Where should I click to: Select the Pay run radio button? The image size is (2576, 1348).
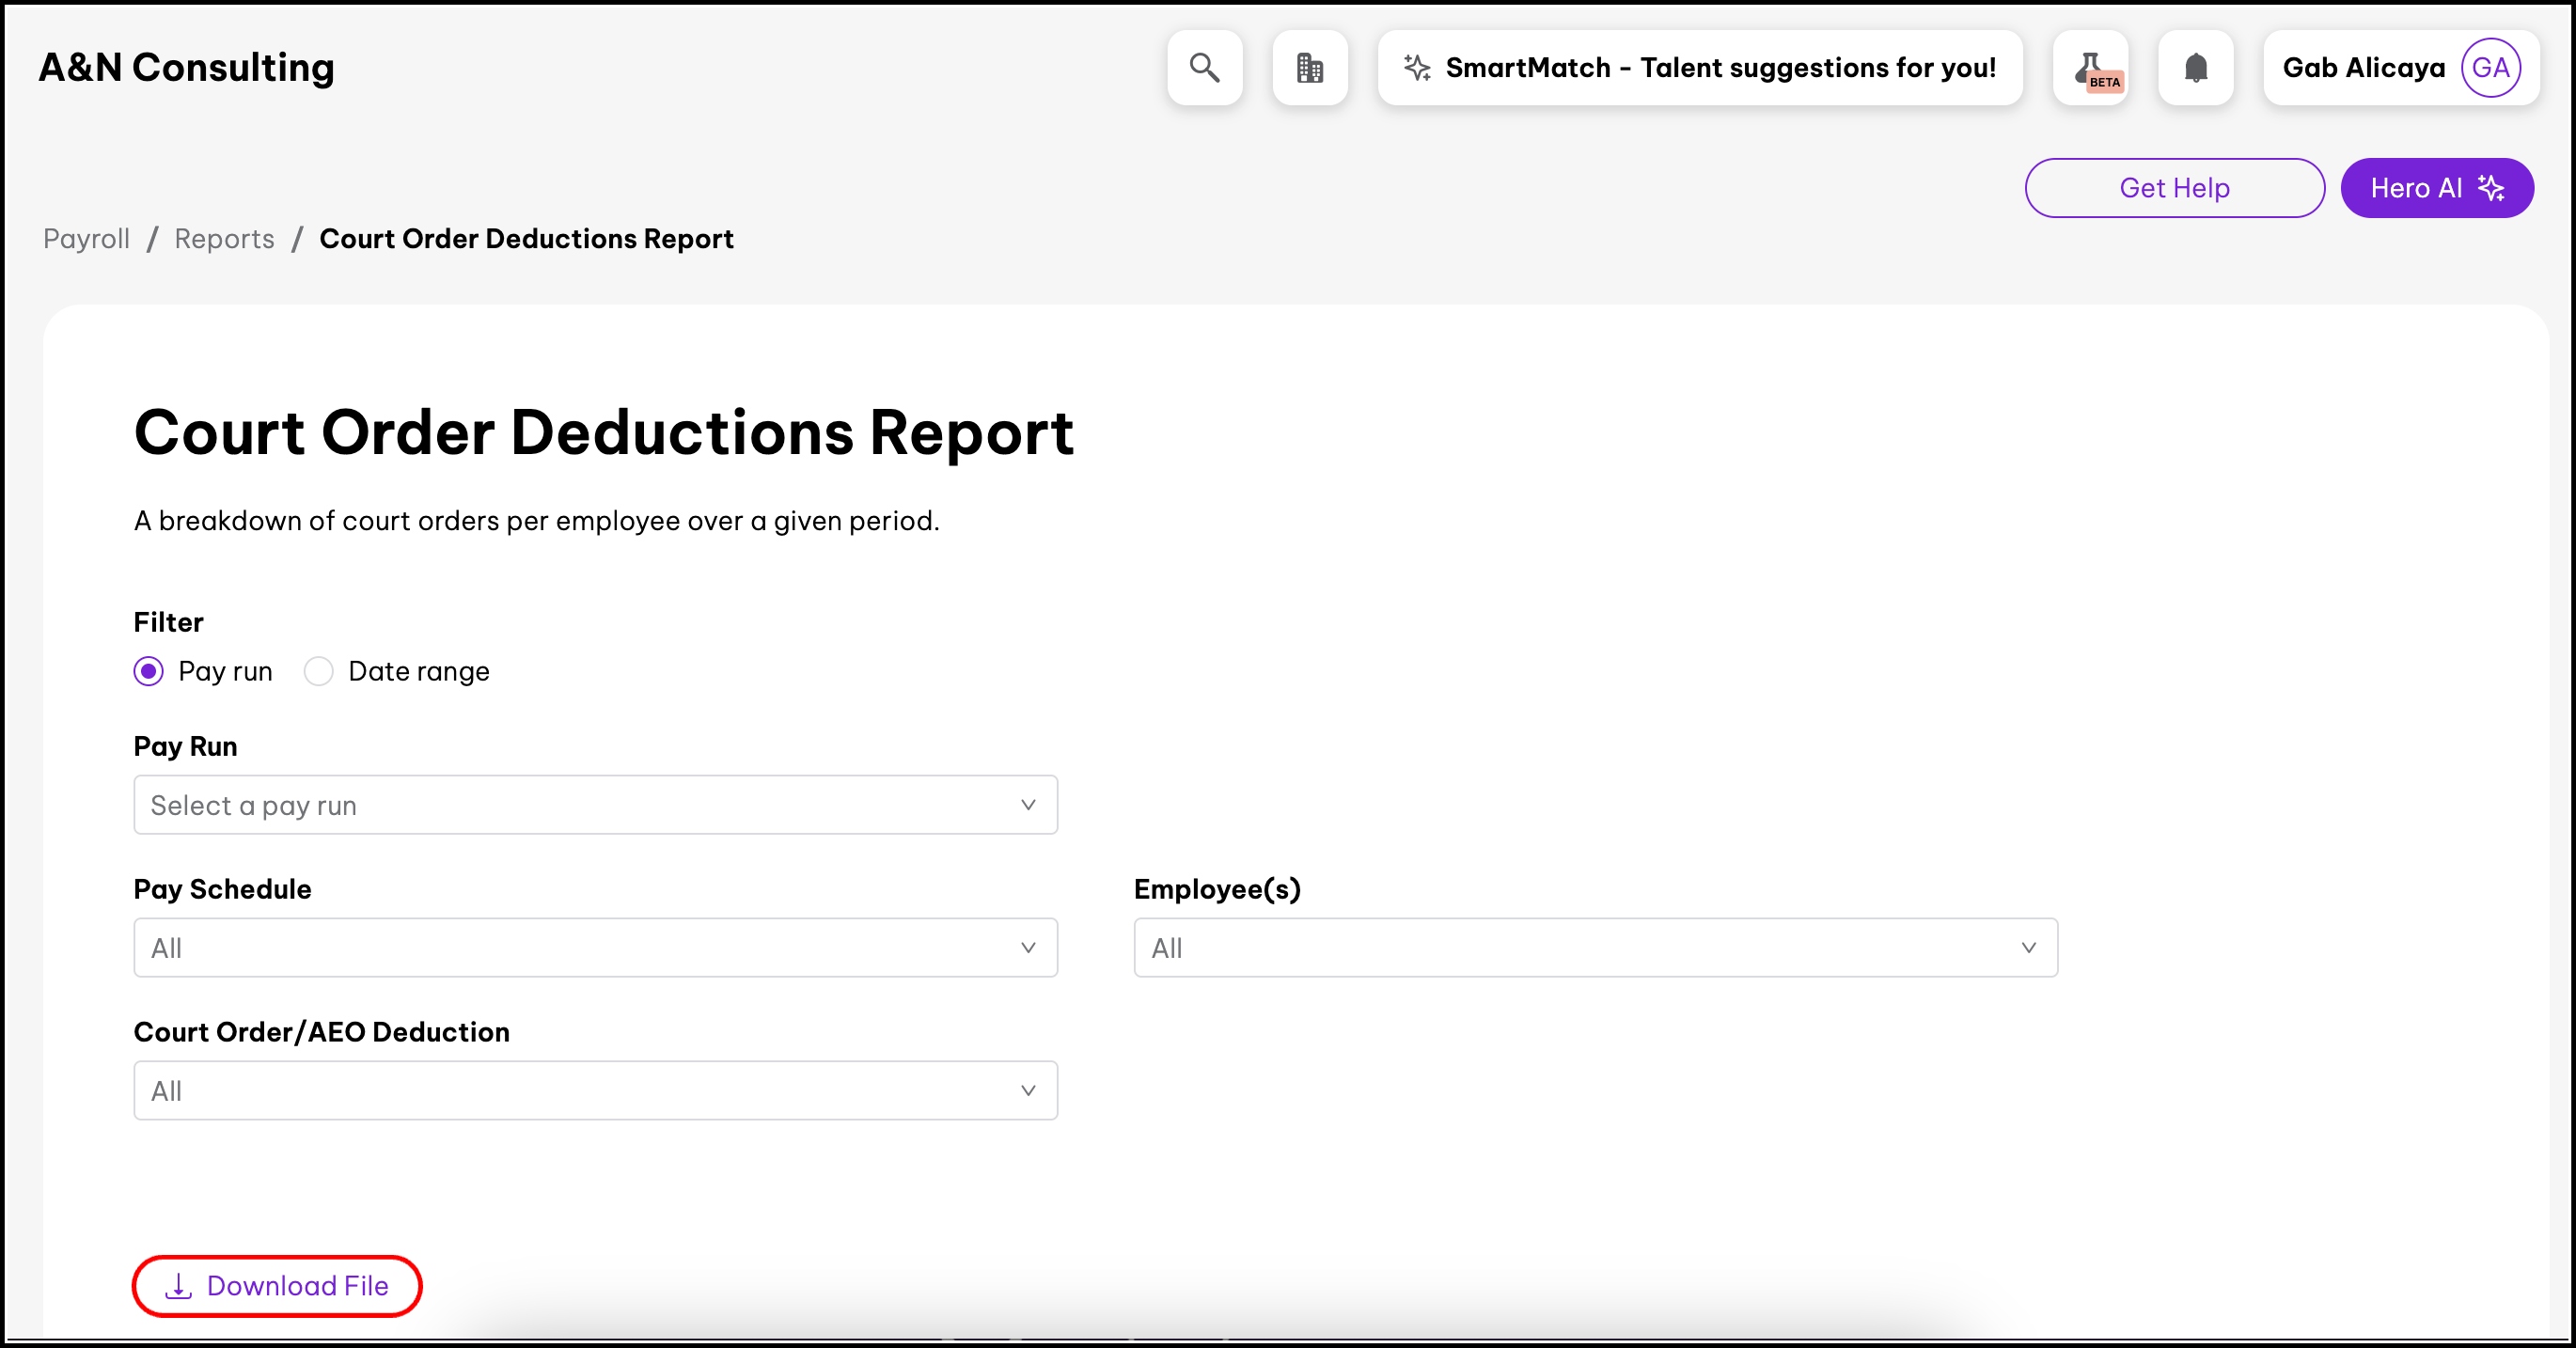coord(148,671)
